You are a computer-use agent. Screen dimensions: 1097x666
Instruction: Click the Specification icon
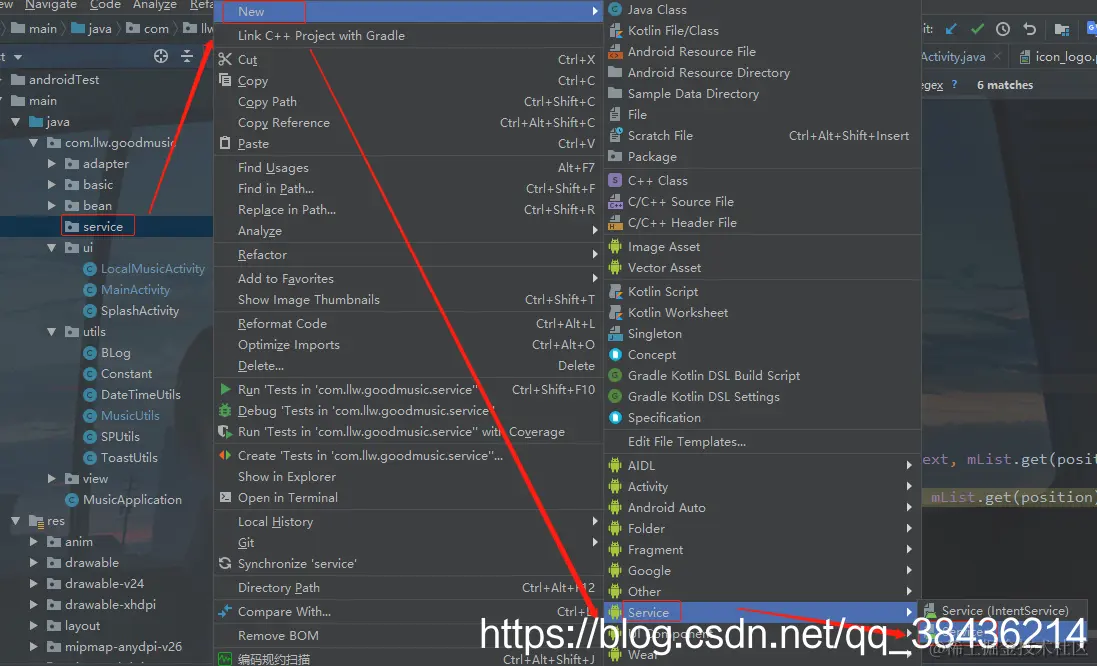615,417
